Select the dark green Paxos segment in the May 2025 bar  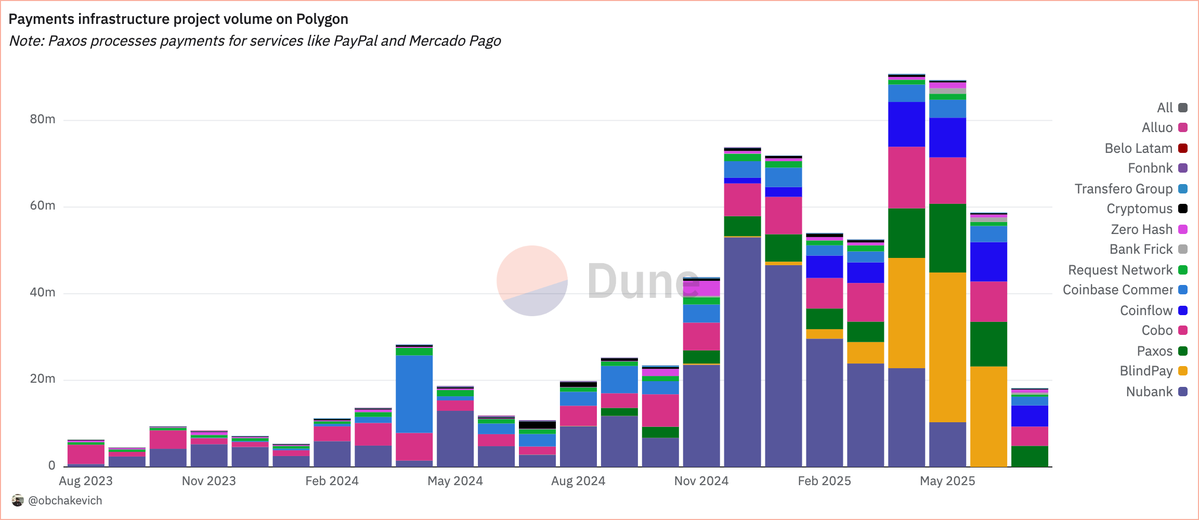point(948,239)
